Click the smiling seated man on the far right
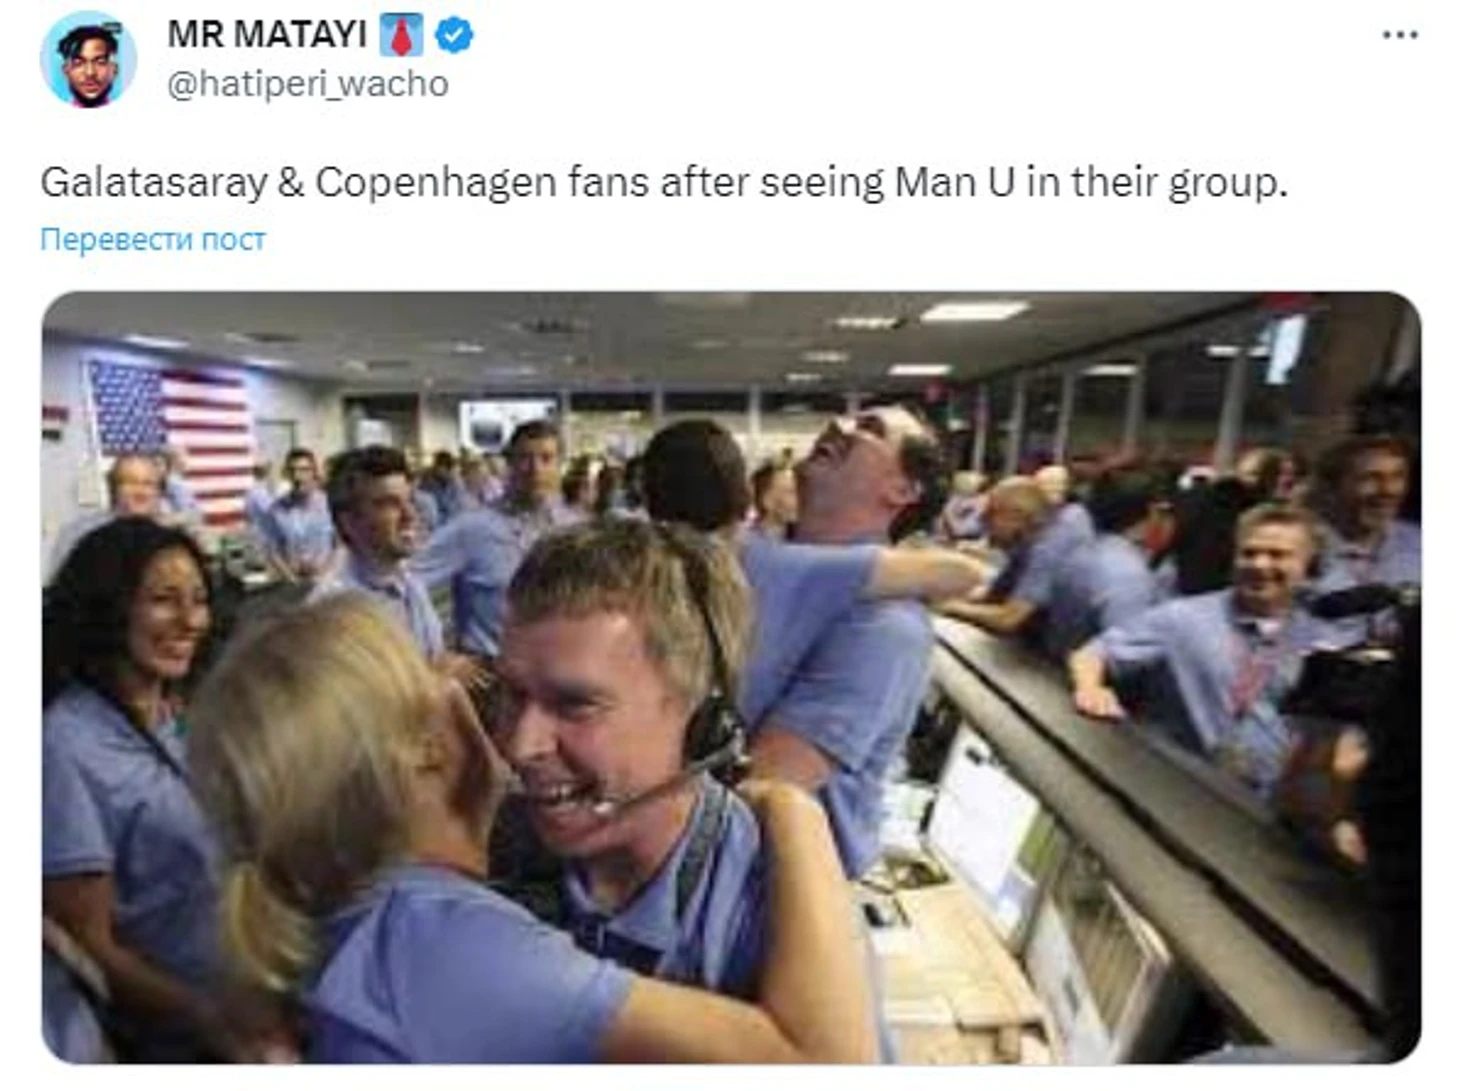Screen dimensions: 1460x1091 click(1270, 560)
